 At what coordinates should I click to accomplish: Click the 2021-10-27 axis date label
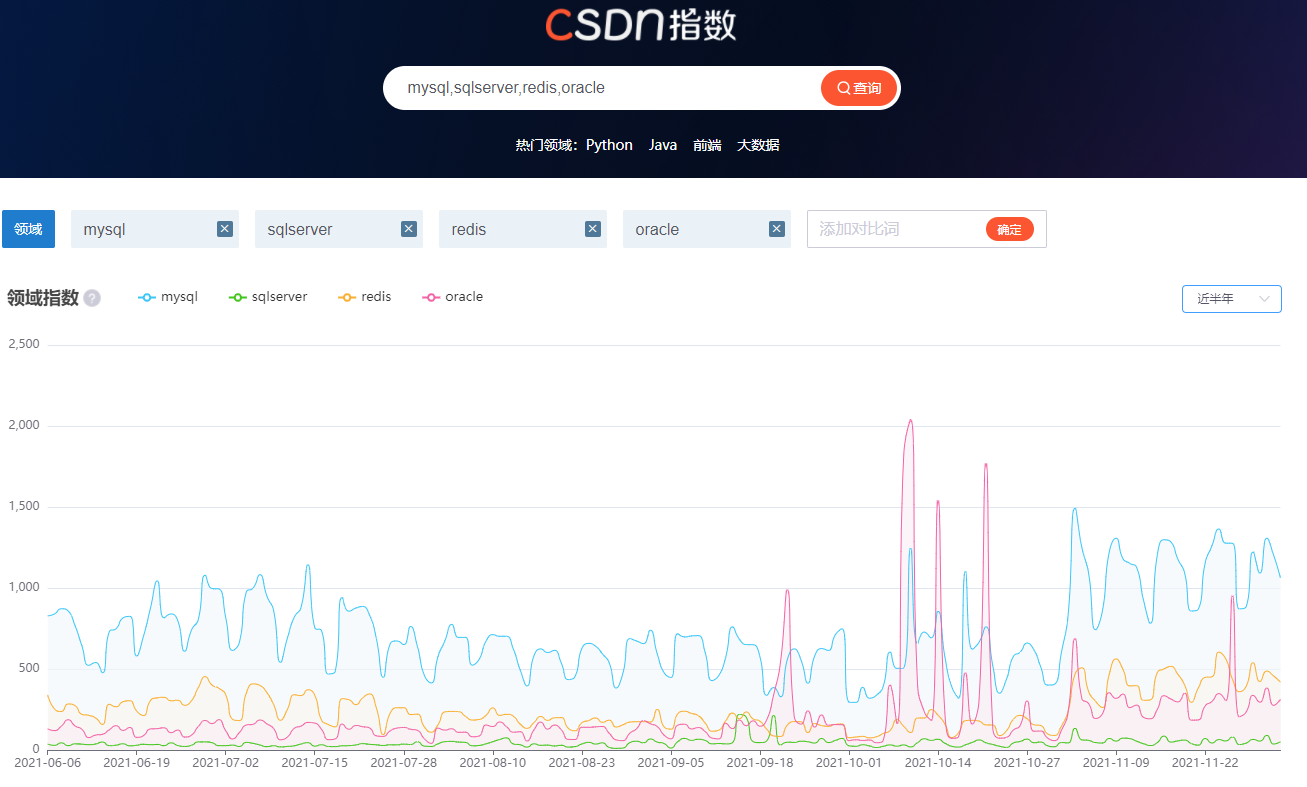(x=1027, y=762)
